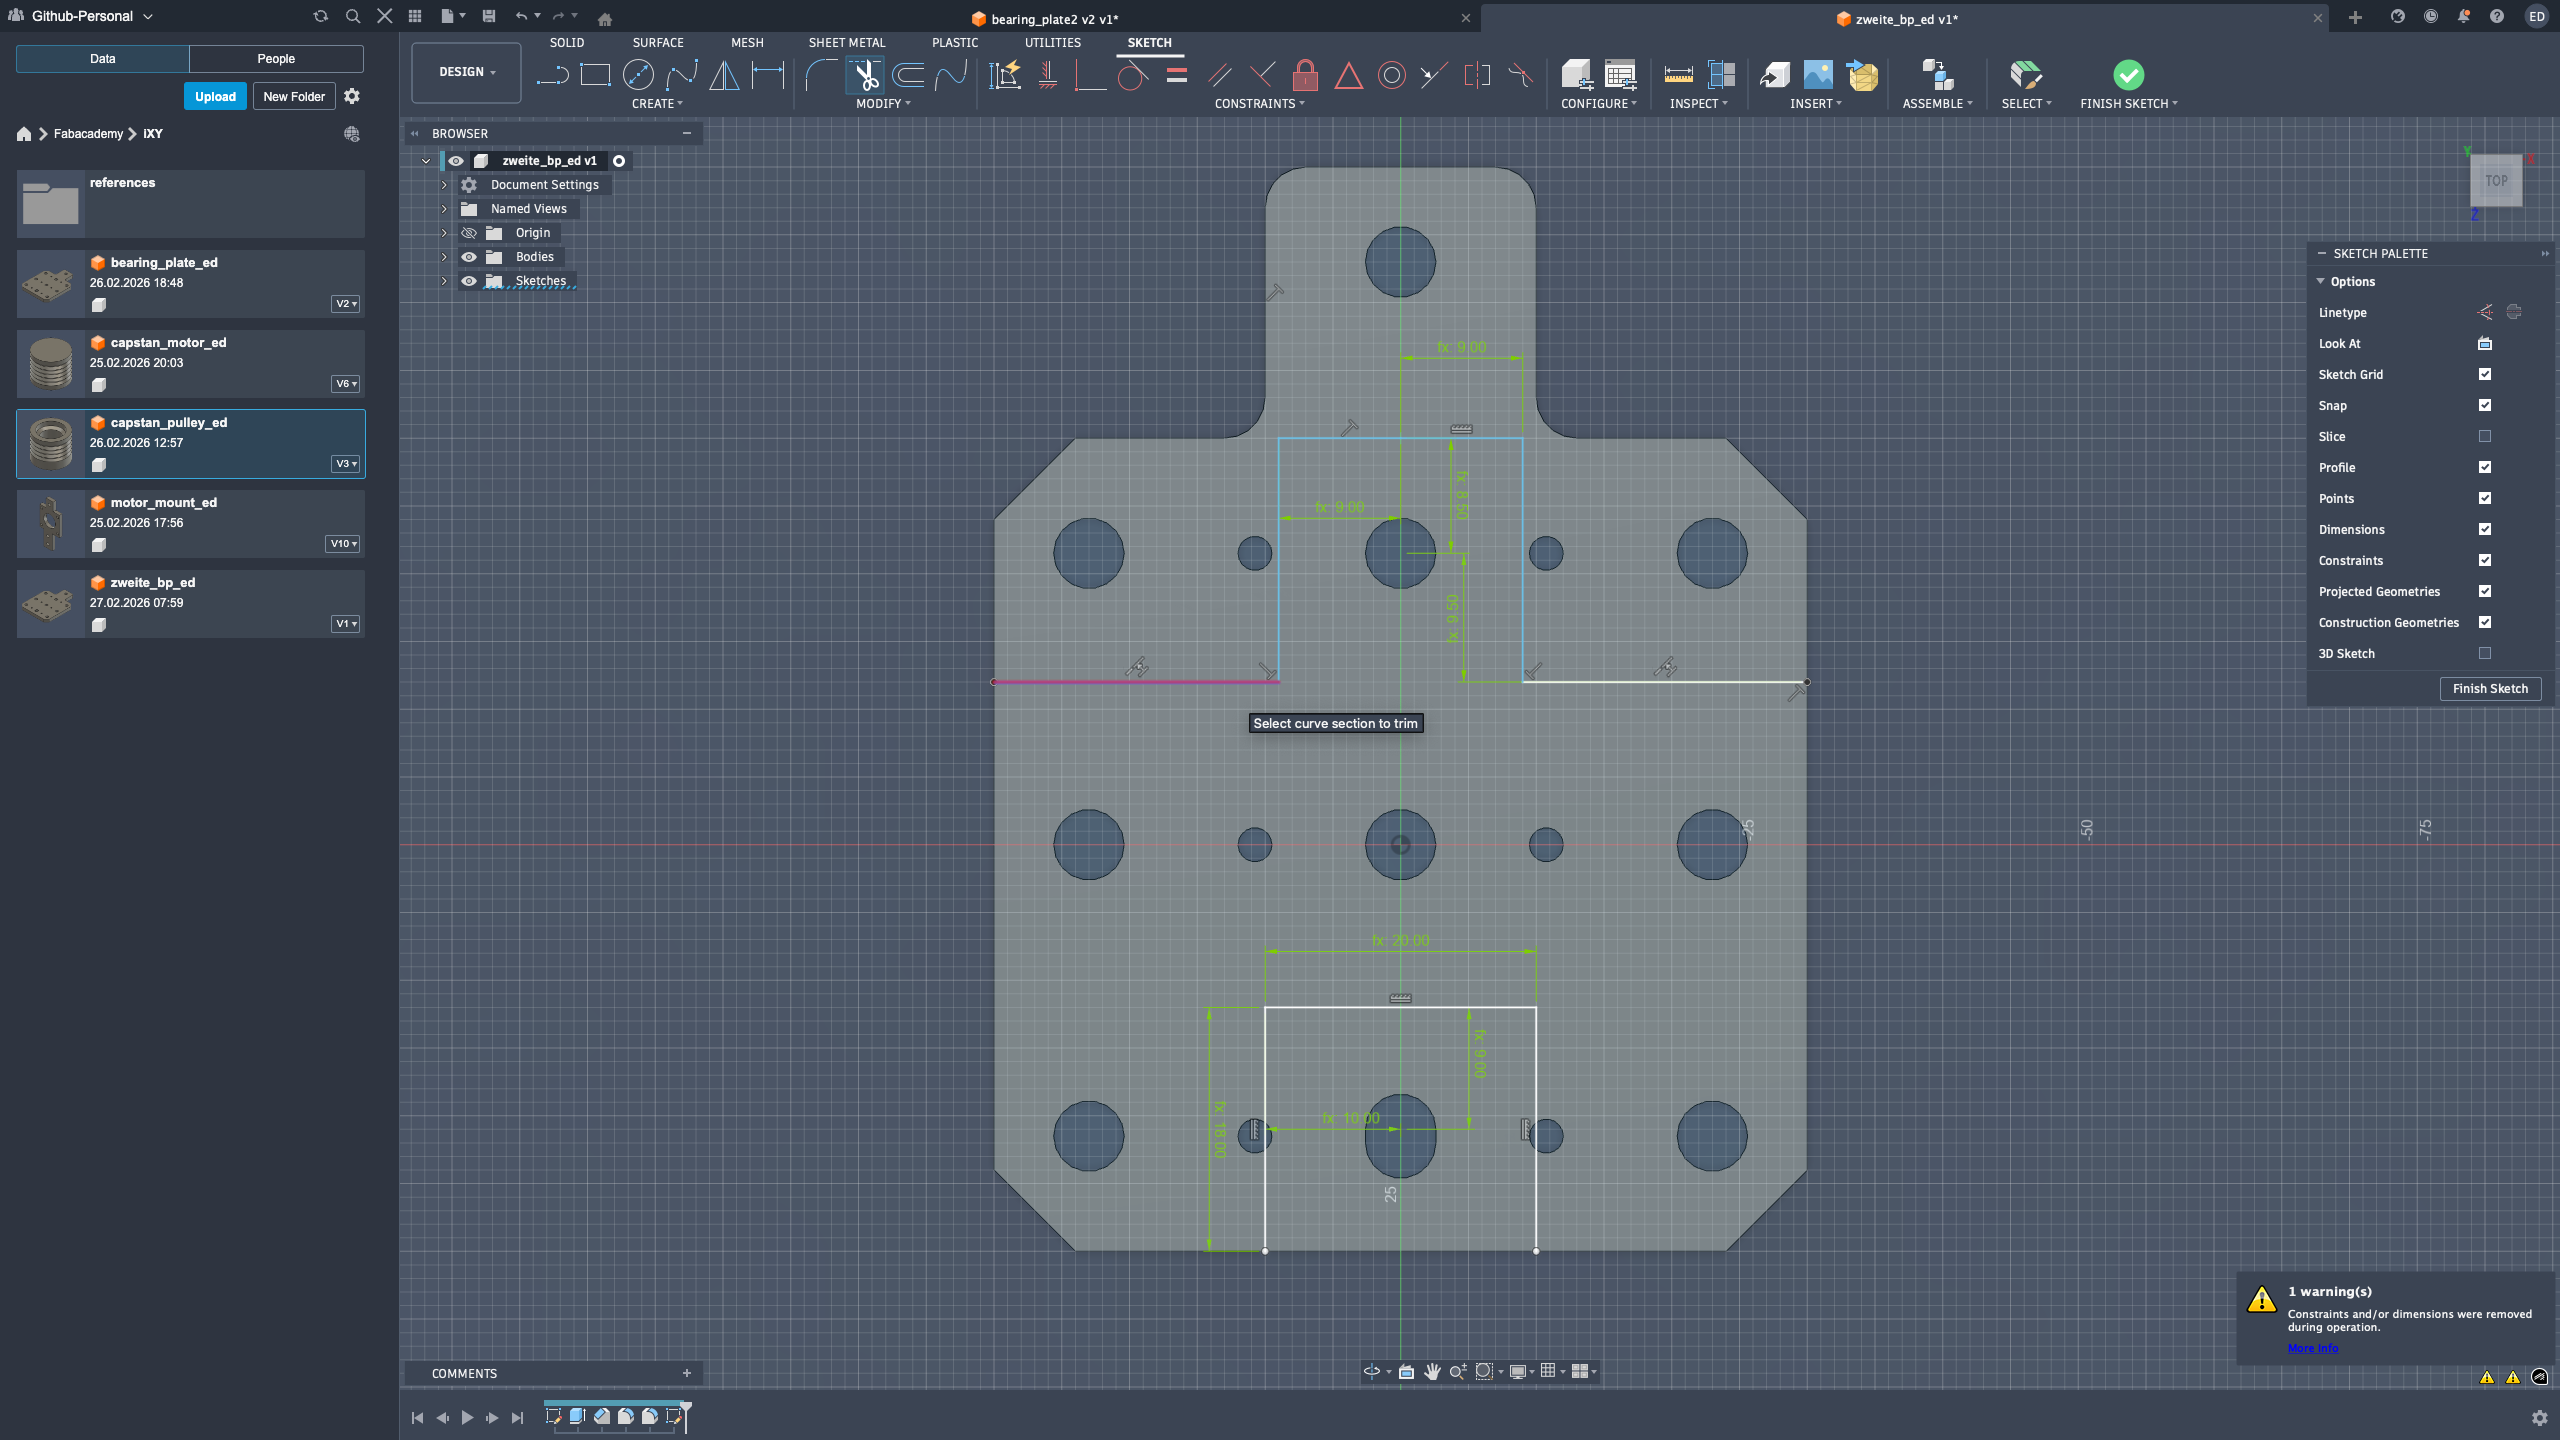
Task: Uncheck the Sketch Grid option
Action: click(x=2484, y=374)
